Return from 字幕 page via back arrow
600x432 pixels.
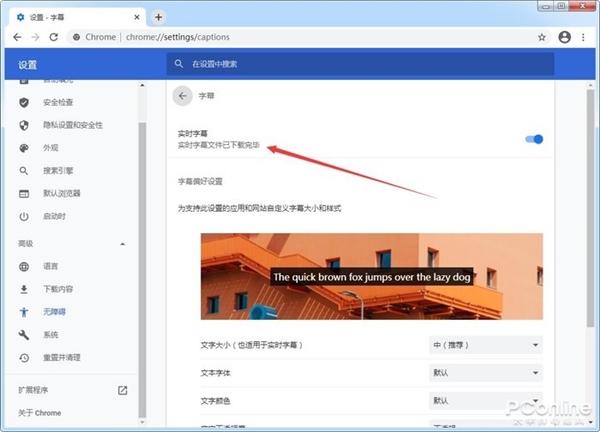coord(183,96)
